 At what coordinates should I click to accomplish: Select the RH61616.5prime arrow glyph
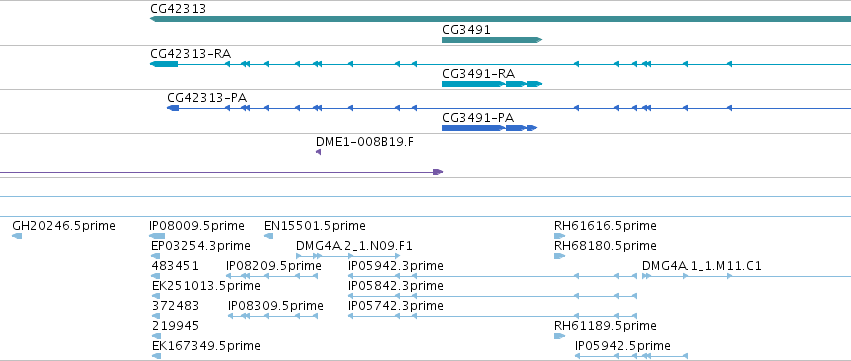pos(560,236)
